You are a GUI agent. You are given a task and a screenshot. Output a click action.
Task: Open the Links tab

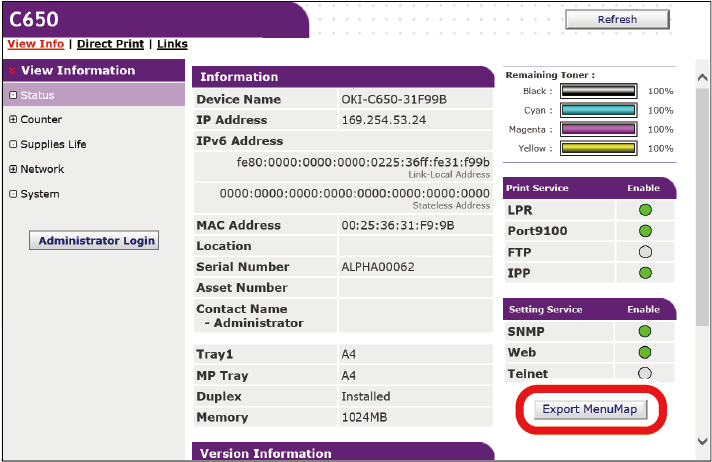[x=171, y=44]
